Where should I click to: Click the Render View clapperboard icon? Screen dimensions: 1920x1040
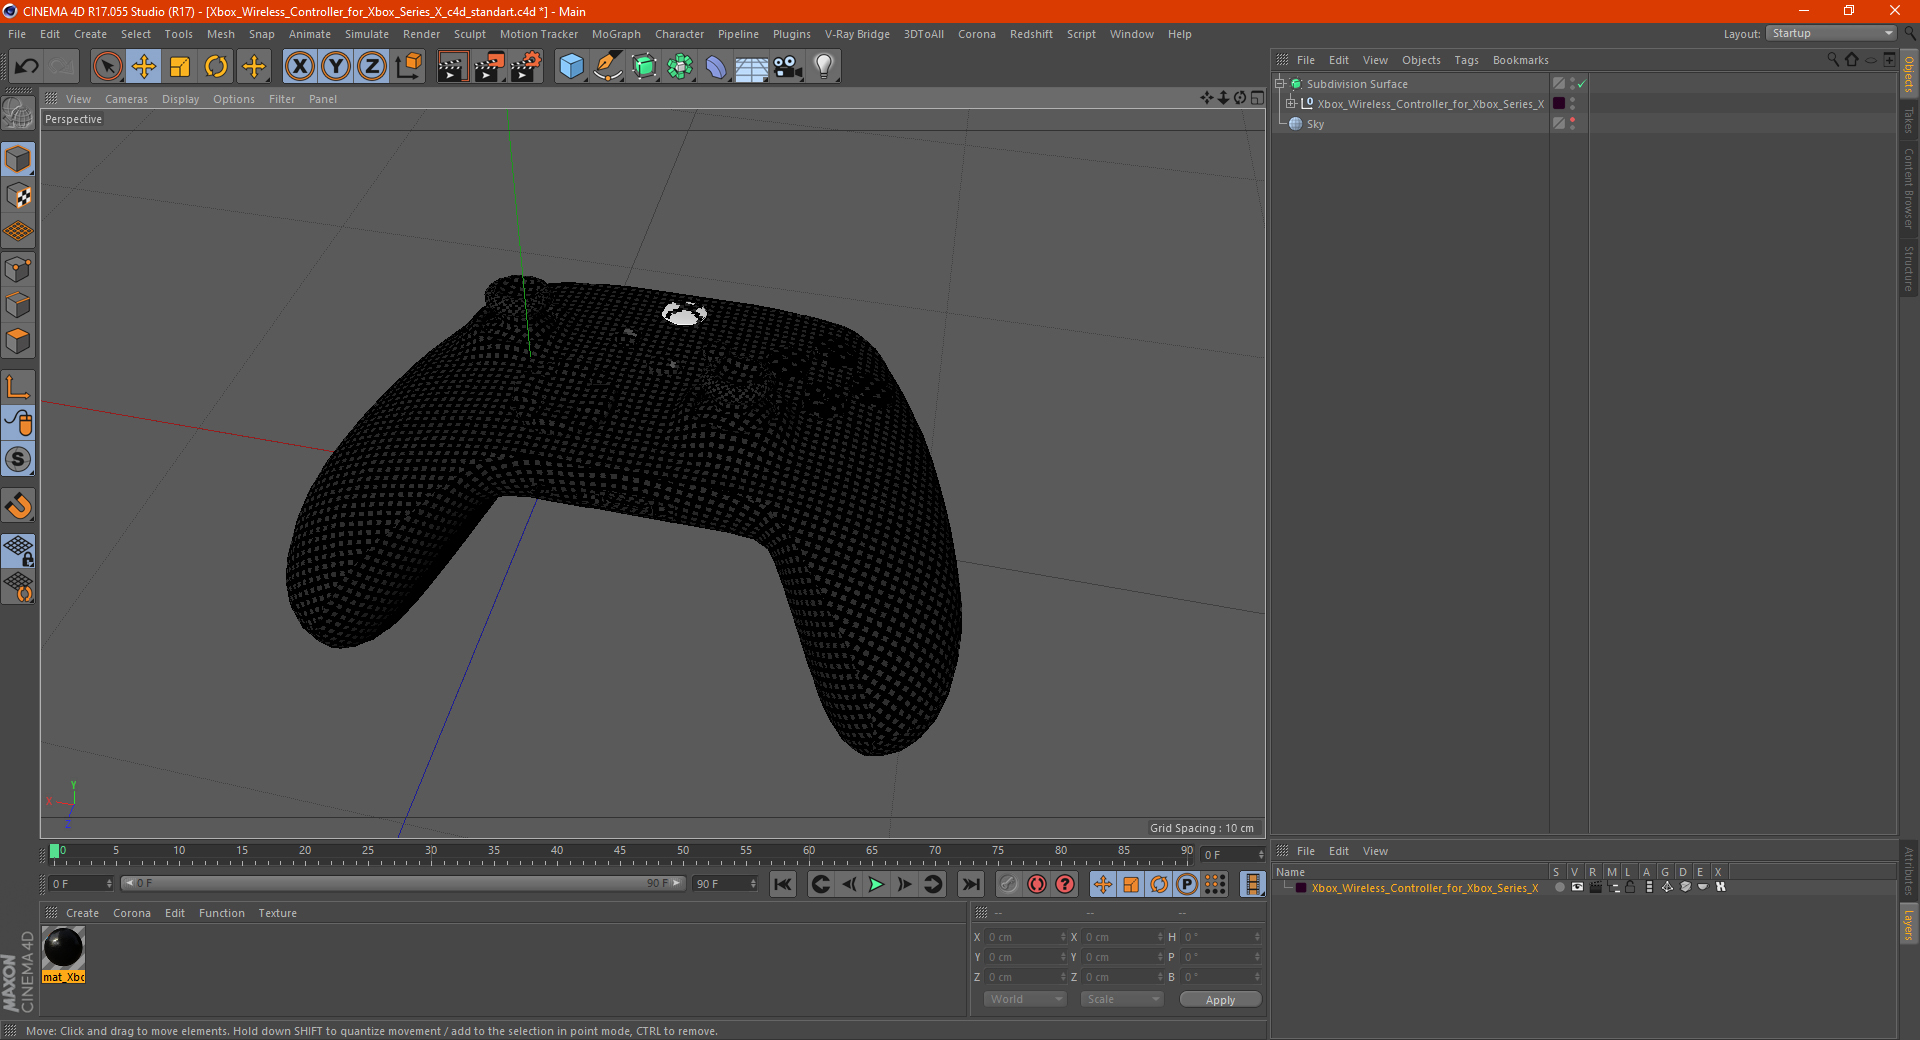click(x=452, y=67)
